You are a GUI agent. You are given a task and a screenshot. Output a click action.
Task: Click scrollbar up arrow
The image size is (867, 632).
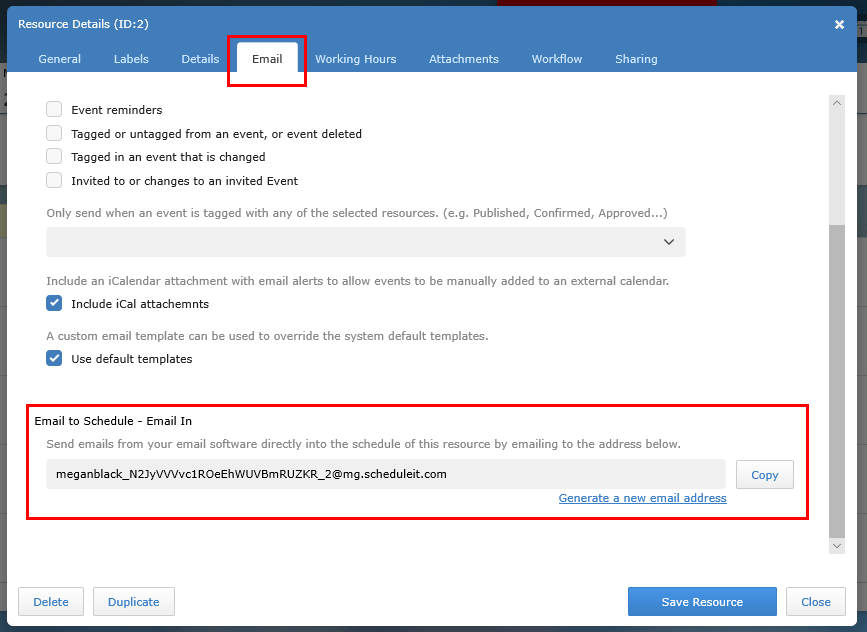(x=837, y=103)
